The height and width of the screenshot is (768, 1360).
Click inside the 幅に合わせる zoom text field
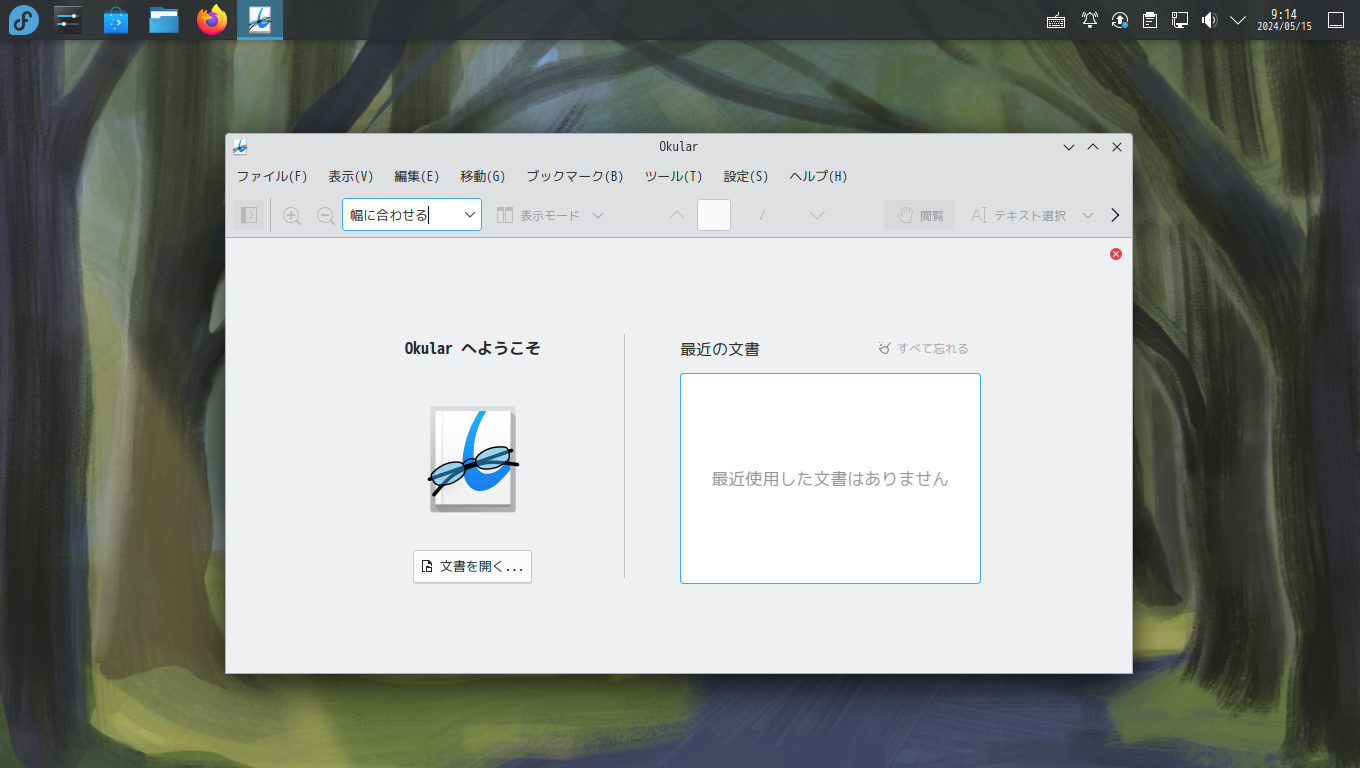[401, 215]
